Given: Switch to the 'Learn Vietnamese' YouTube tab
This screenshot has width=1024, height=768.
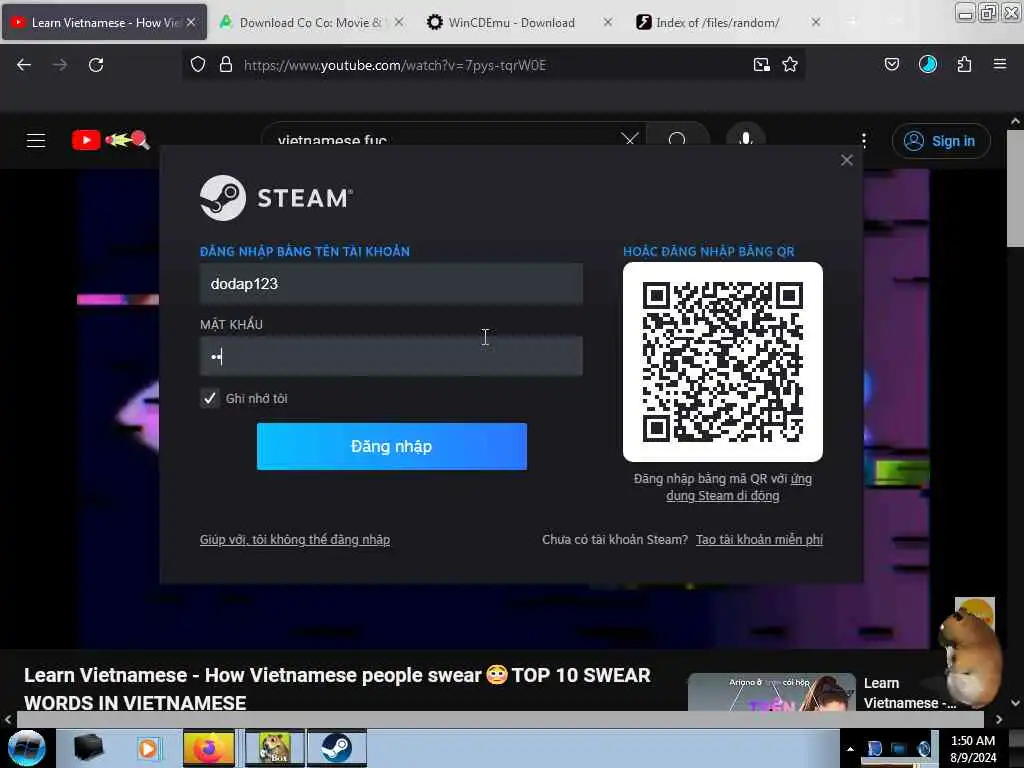Looking at the screenshot, I should pos(104,22).
